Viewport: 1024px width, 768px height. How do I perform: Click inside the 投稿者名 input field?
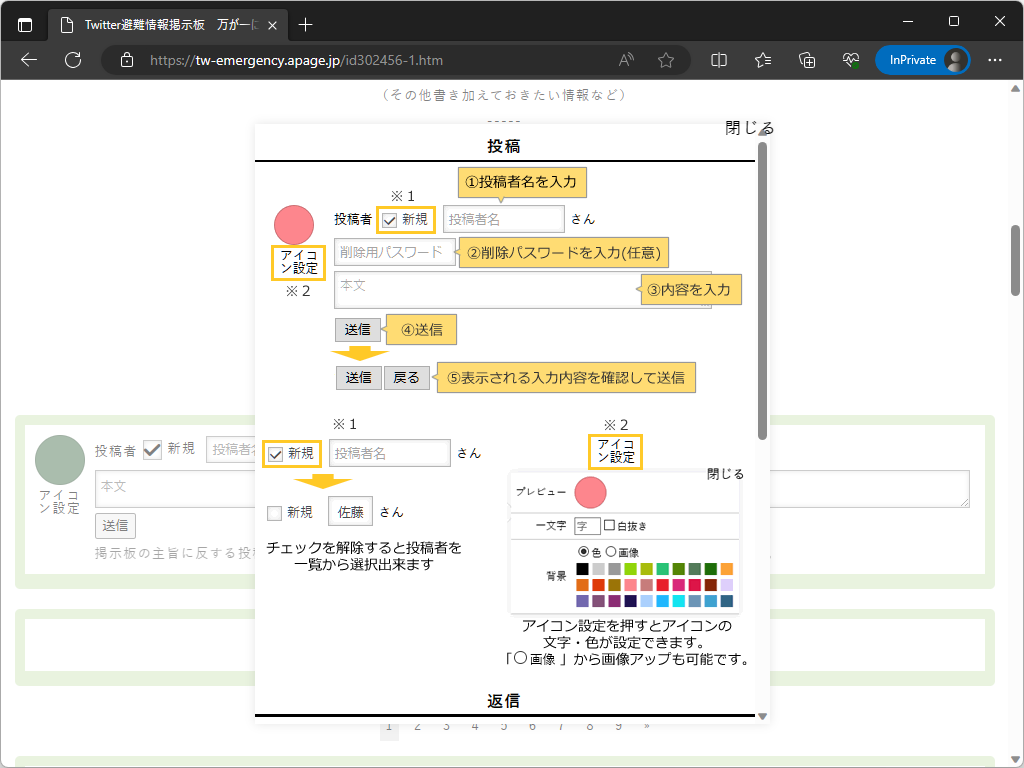pyautogui.click(x=503, y=218)
